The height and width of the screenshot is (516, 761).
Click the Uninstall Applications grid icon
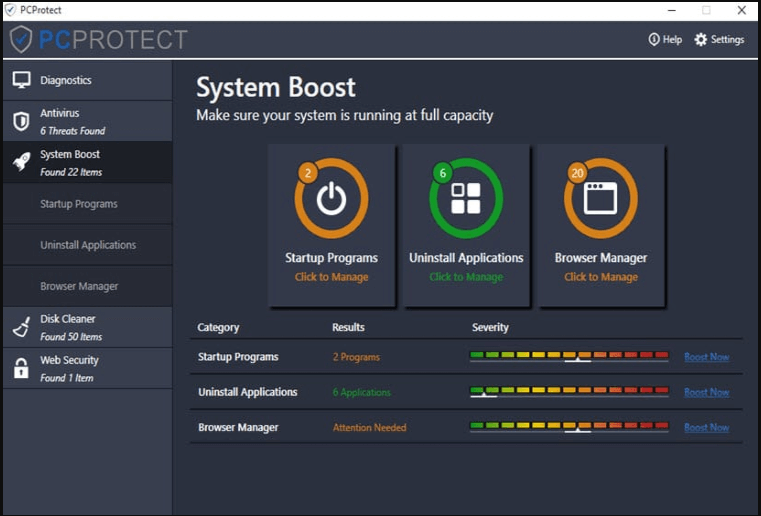[466, 199]
